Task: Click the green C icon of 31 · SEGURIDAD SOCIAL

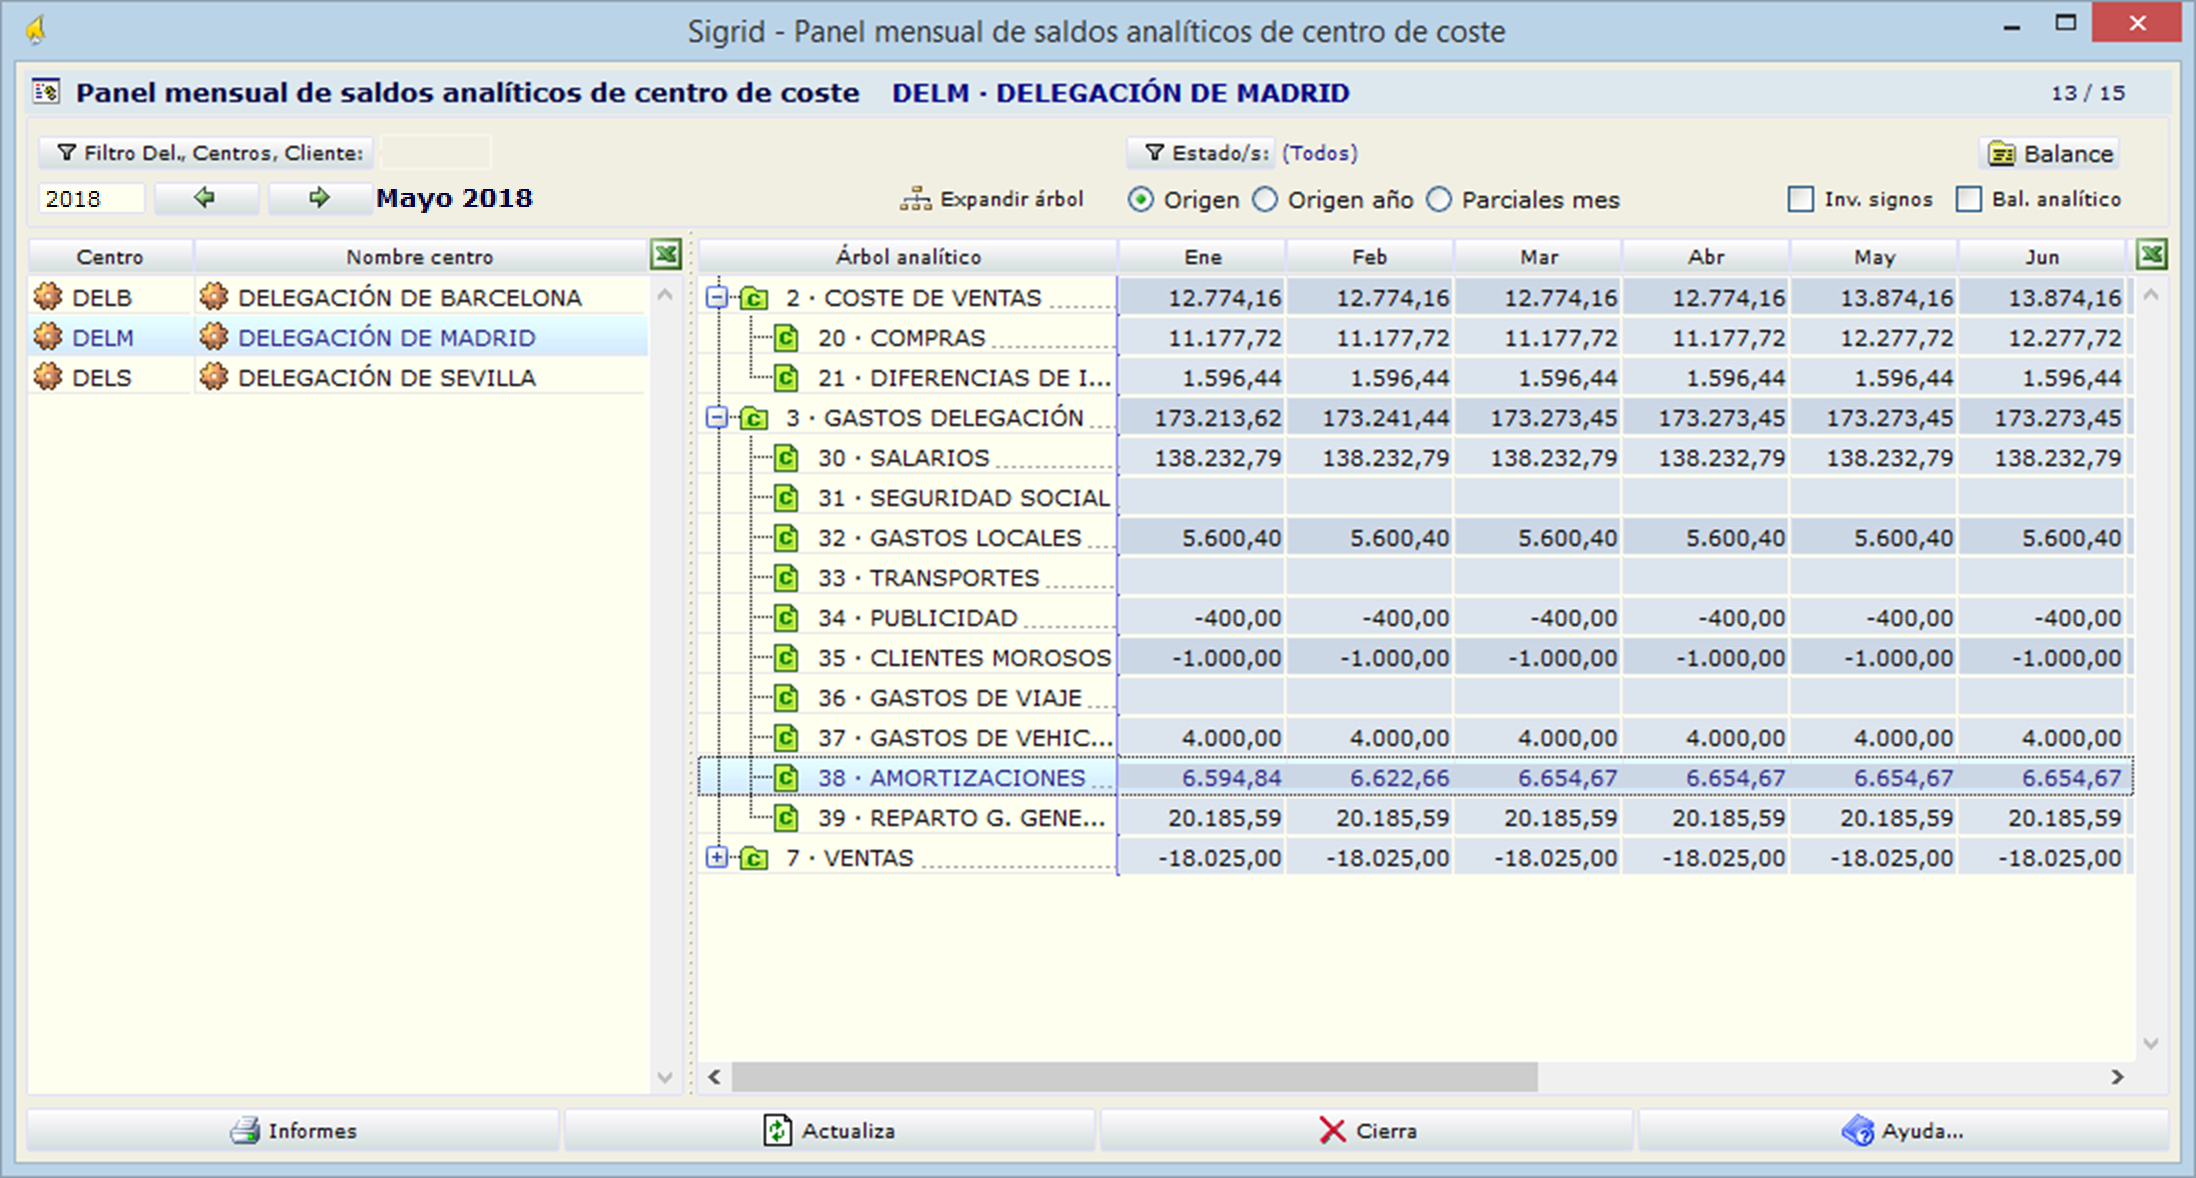Action: 787,498
